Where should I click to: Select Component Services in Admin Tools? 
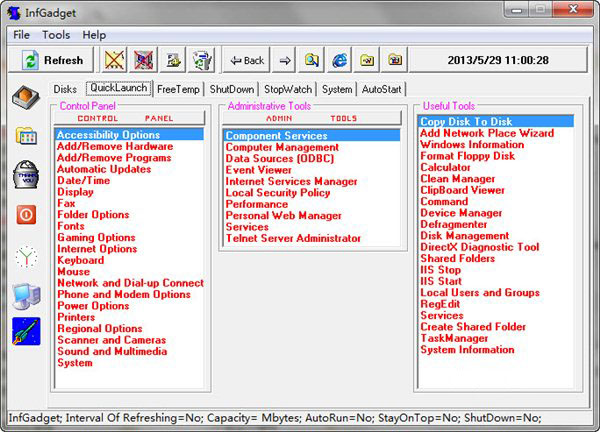312,135
